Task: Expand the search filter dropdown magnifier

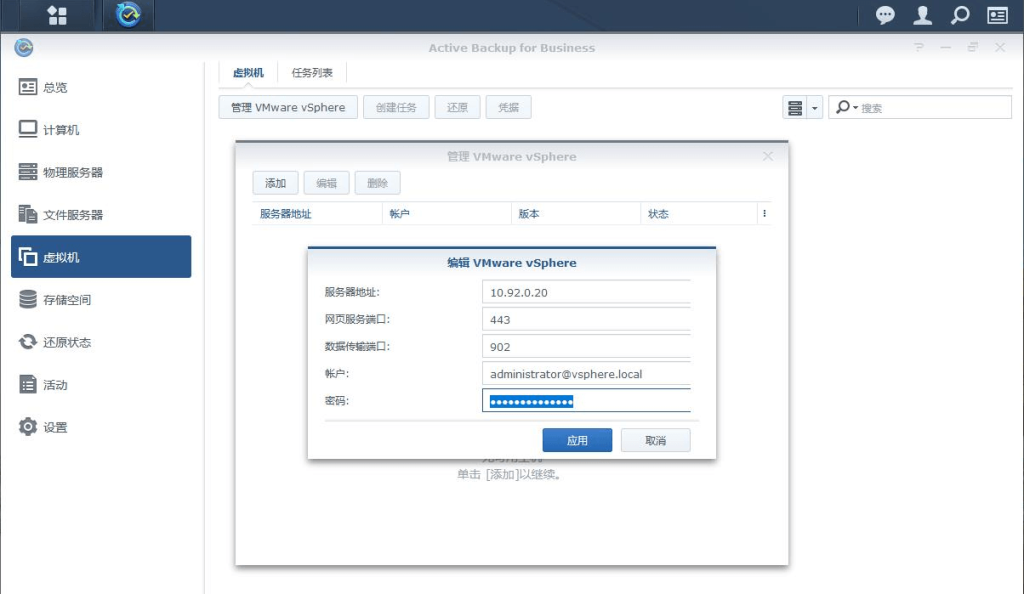Action: coord(846,107)
